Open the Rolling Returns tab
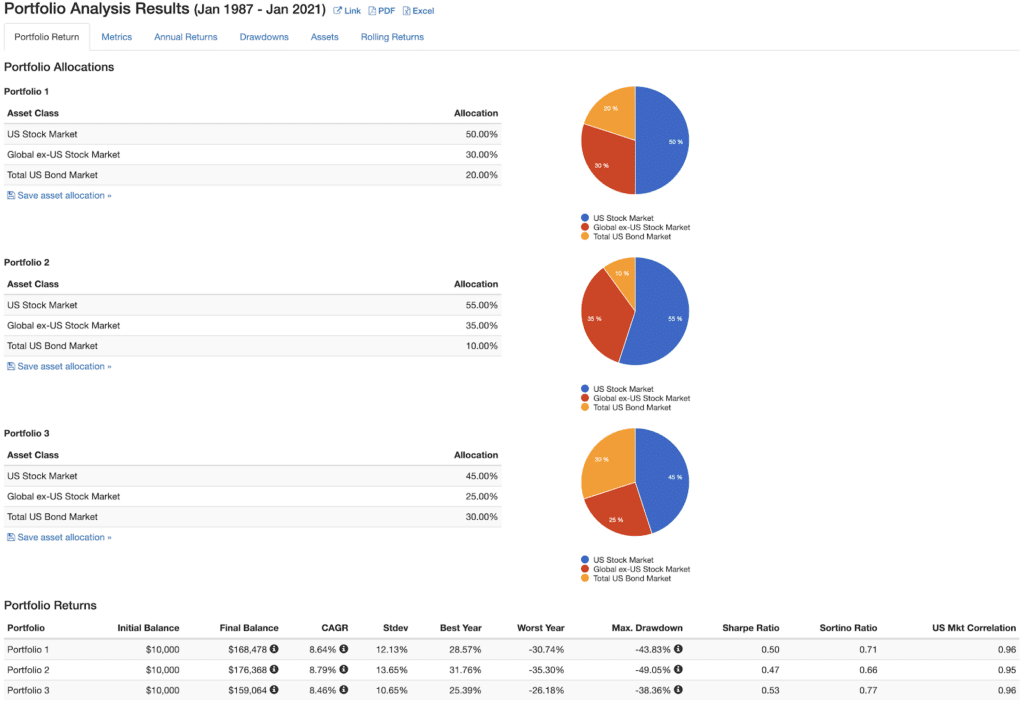The width and height of the screenshot is (1024, 708). pyautogui.click(x=392, y=37)
